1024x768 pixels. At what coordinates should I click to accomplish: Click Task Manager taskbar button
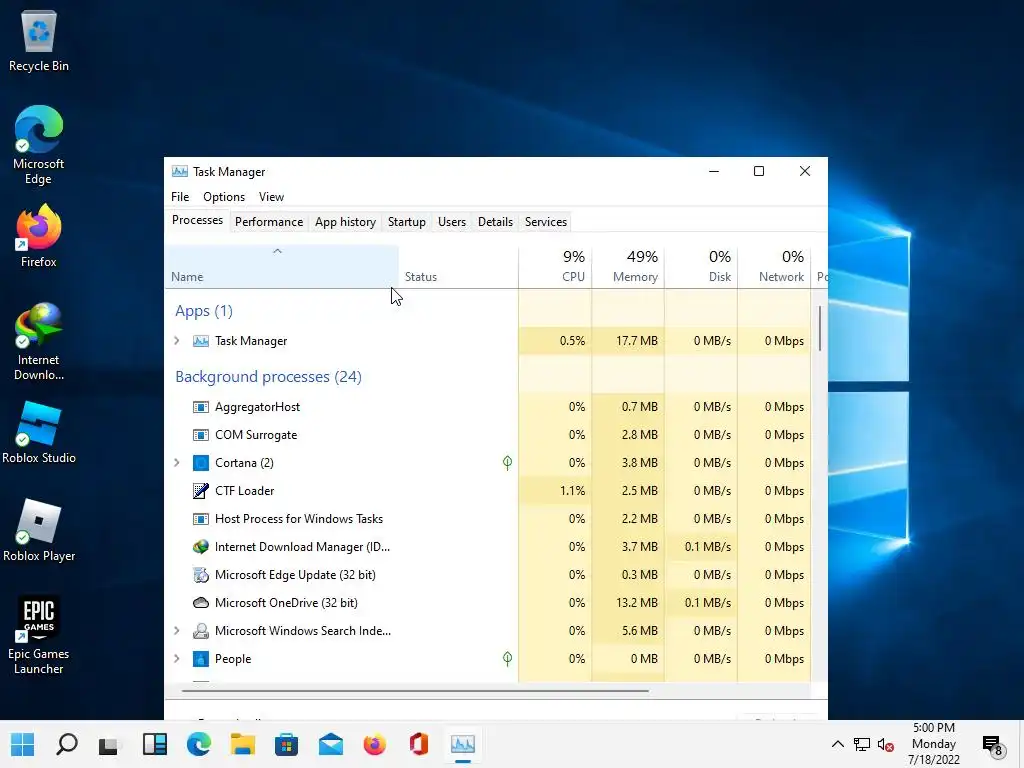(462, 744)
